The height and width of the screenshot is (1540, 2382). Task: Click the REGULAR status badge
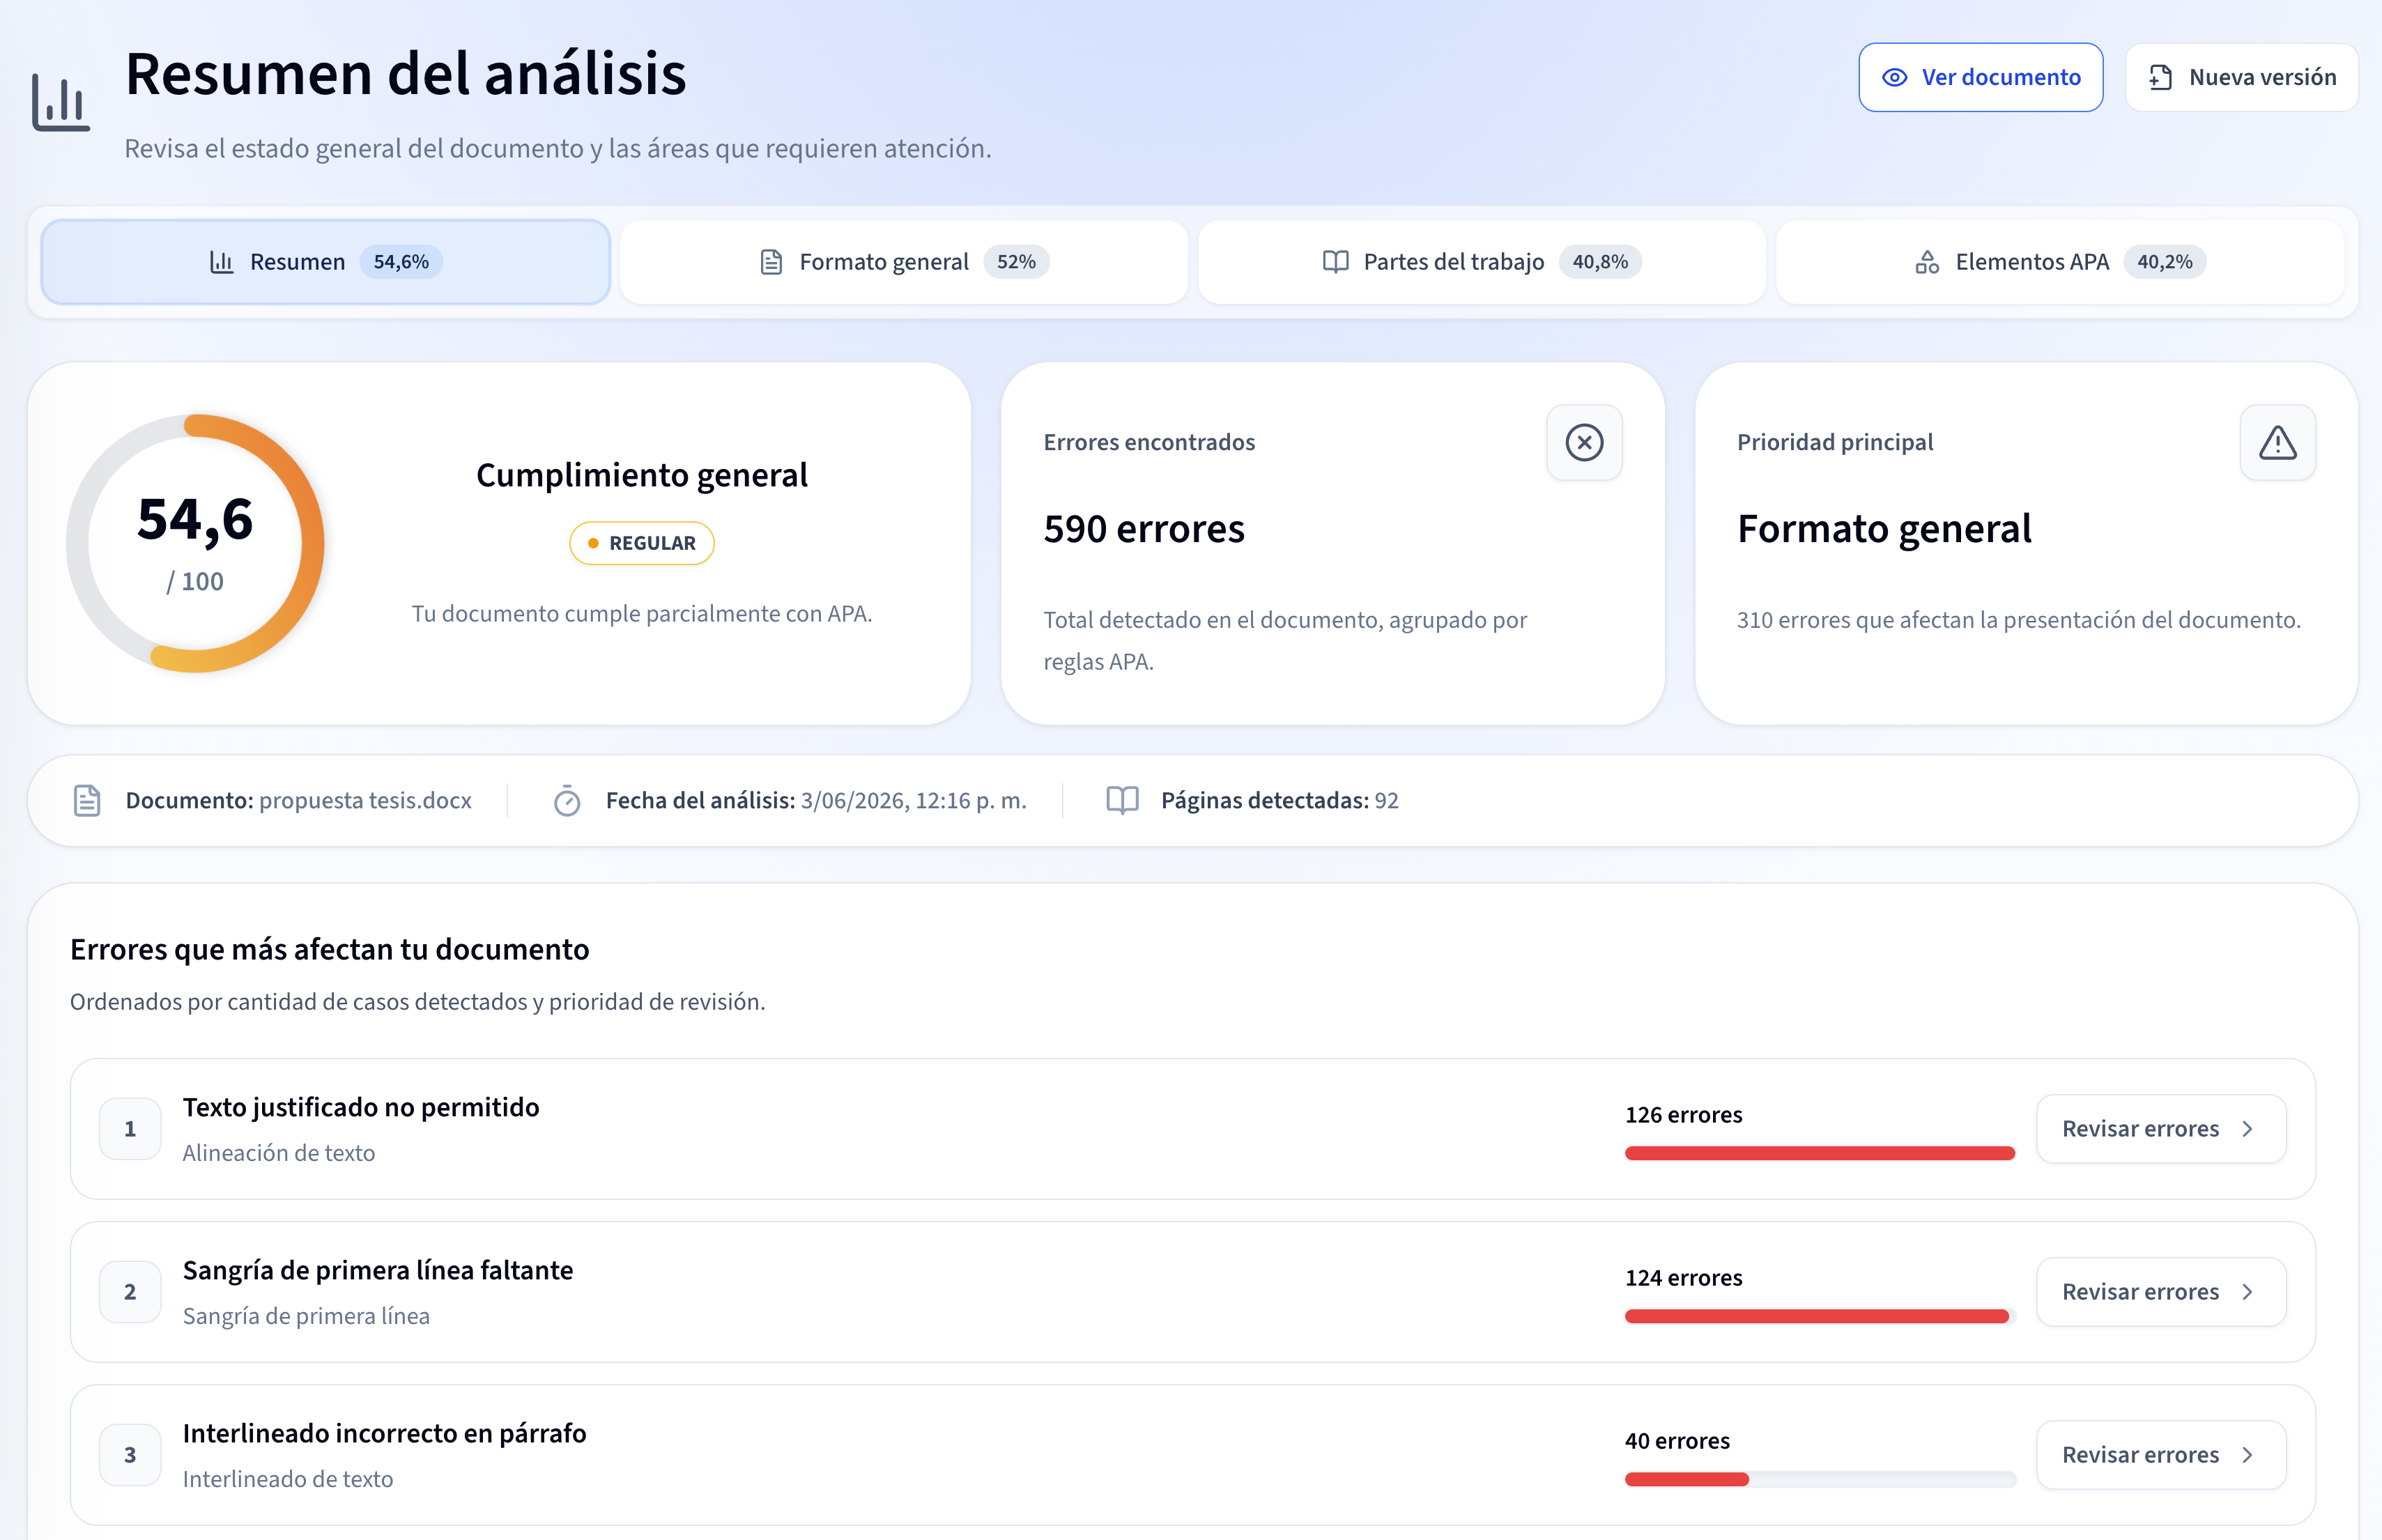(x=642, y=543)
